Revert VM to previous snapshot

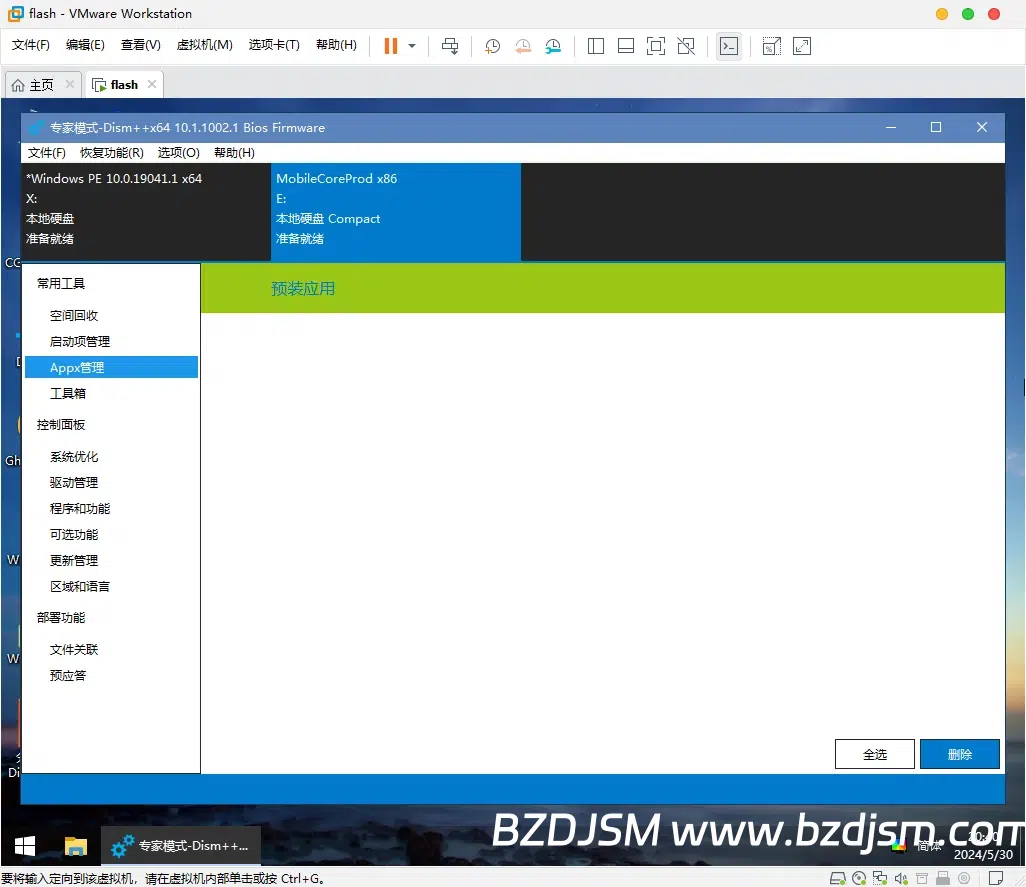523,46
